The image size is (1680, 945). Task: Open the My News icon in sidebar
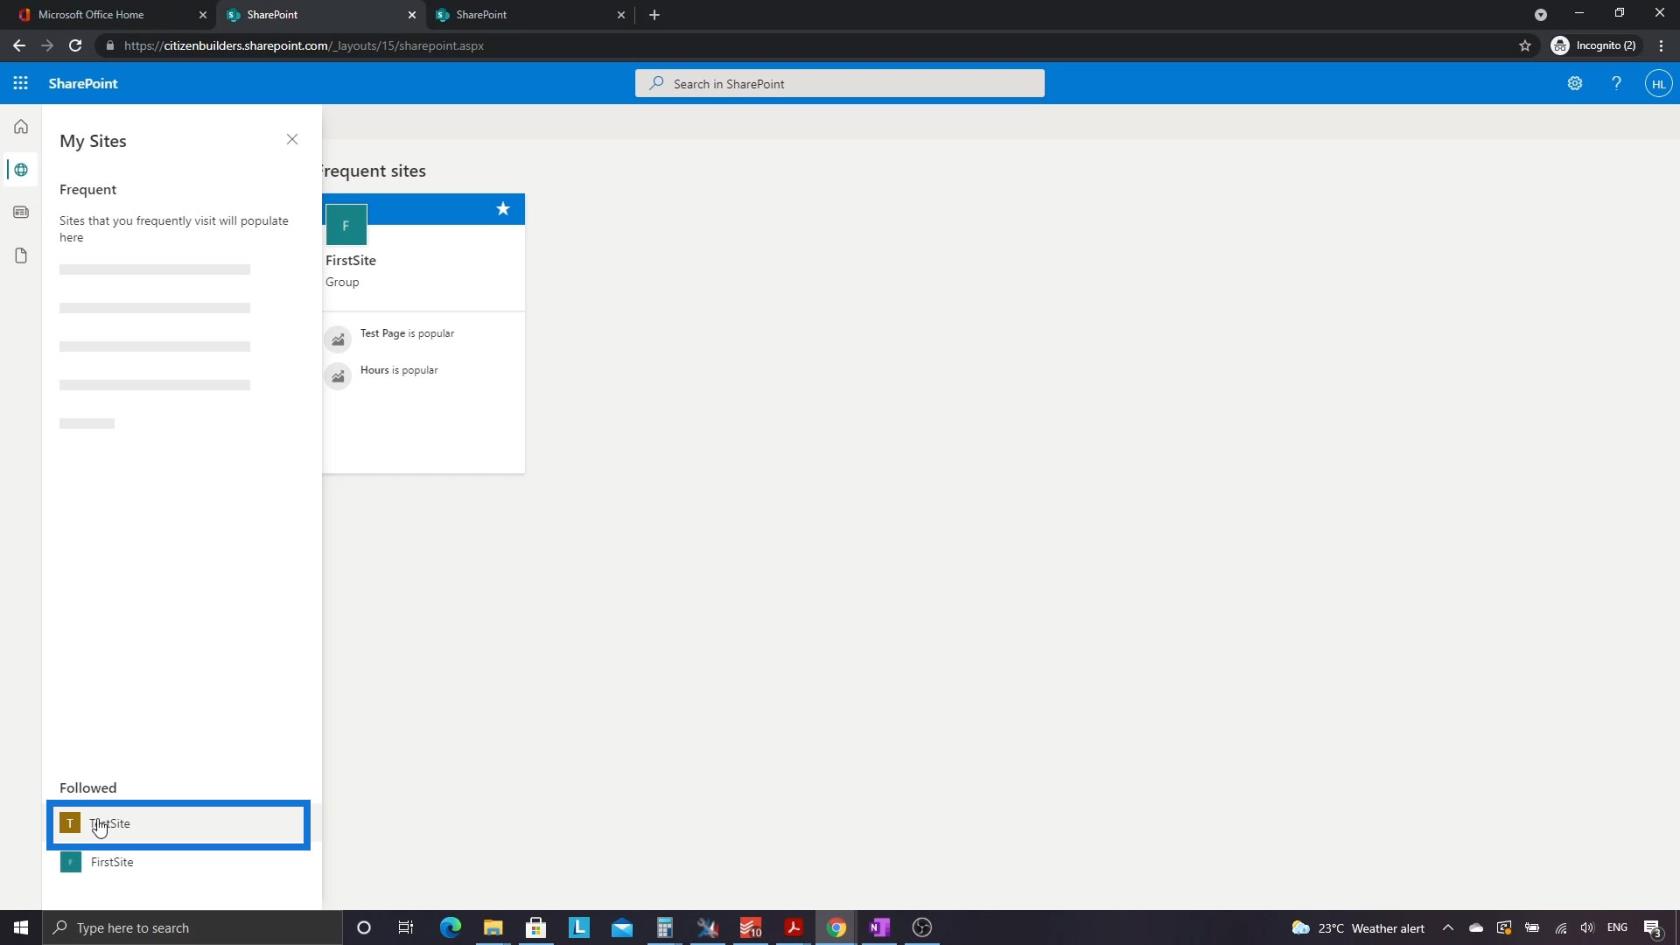click(x=21, y=212)
